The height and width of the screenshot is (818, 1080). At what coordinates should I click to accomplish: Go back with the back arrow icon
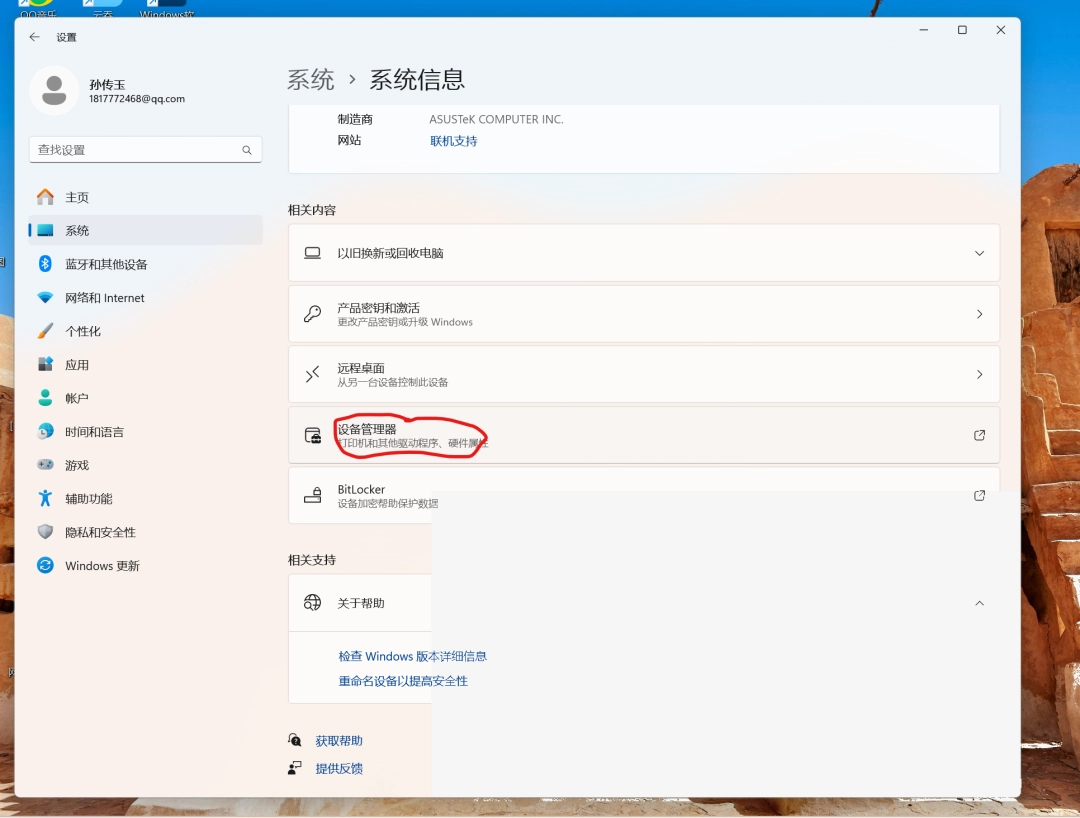click(x=34, y=37)
